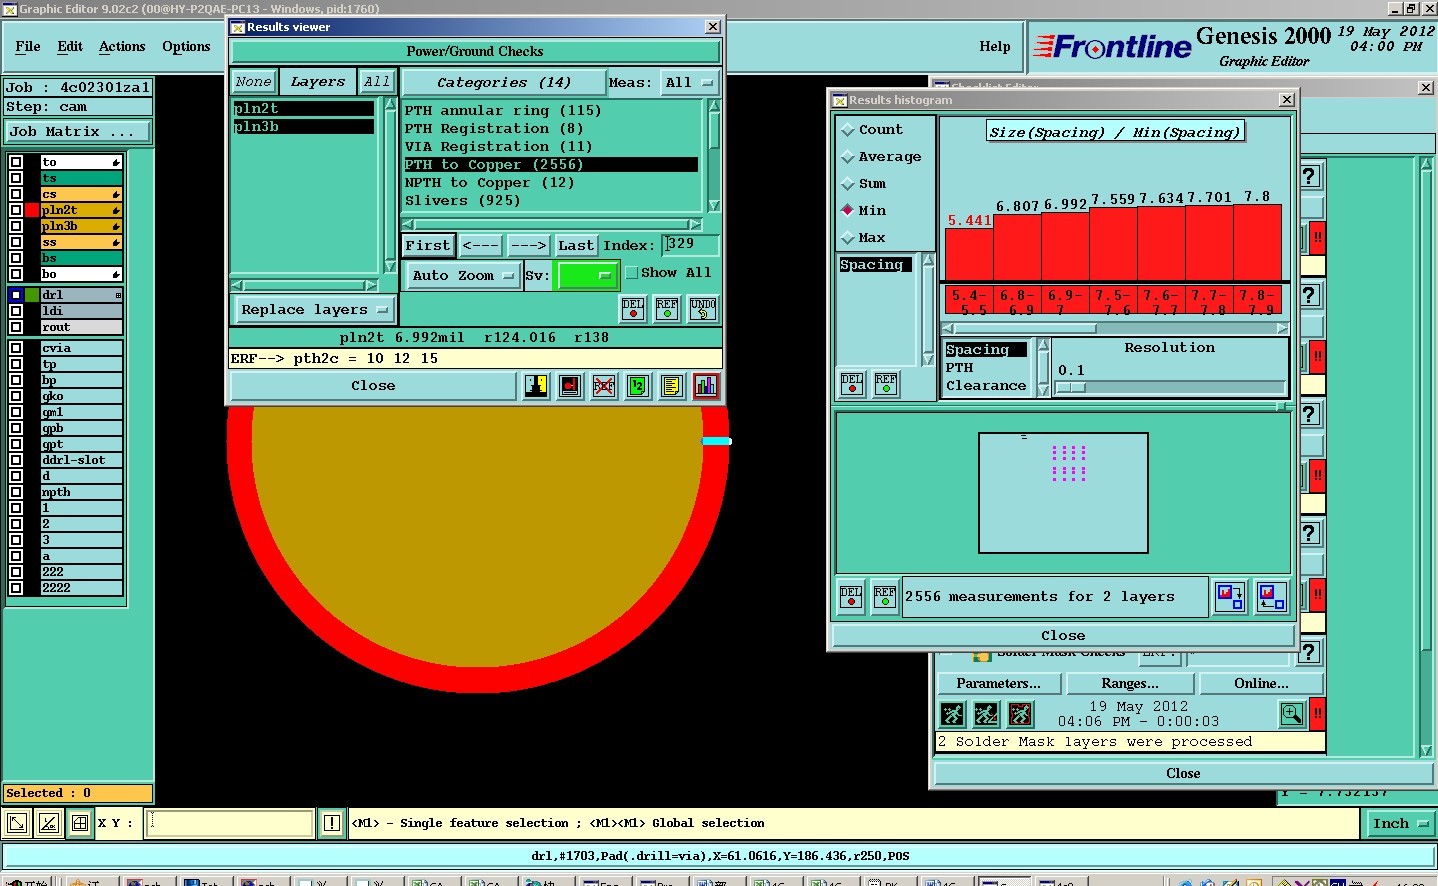Screen dimensions: 1438x886
Task: Open File menu
Action: pos(28,46)
